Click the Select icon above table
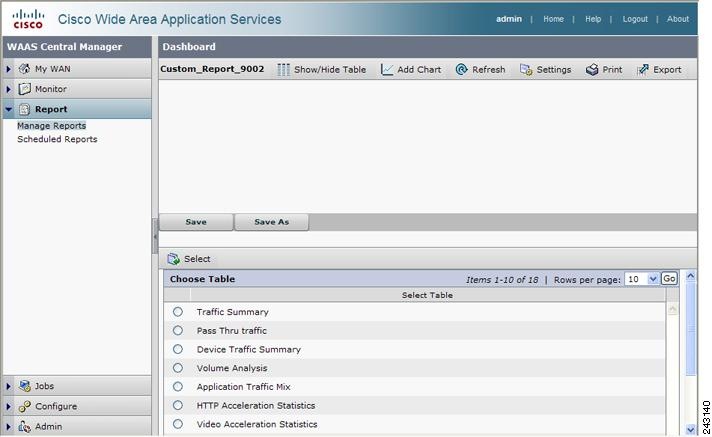Screen dimensions: 712x437 coord(173,259)
